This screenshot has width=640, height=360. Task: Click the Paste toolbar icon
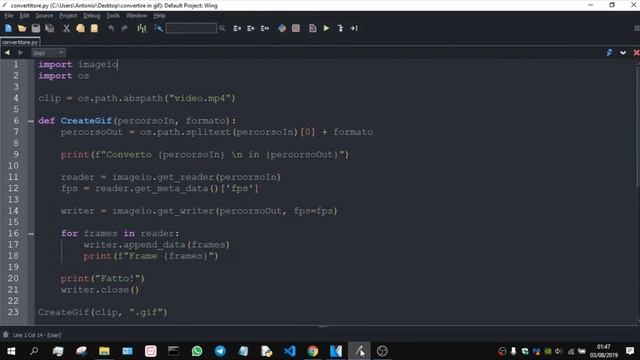[94, 28]
